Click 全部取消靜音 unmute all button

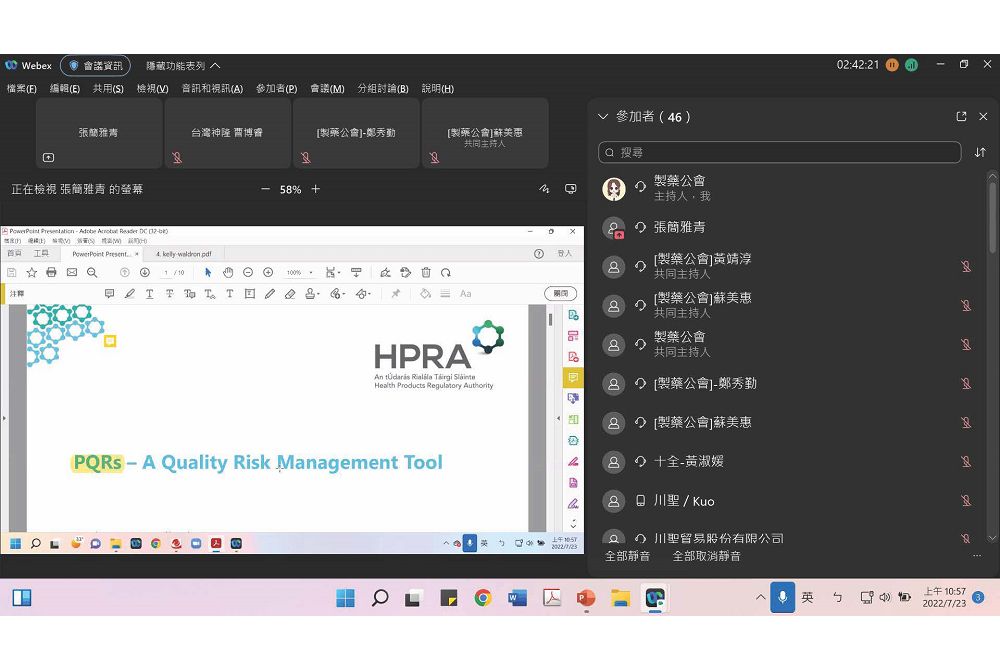click(707, 556)
